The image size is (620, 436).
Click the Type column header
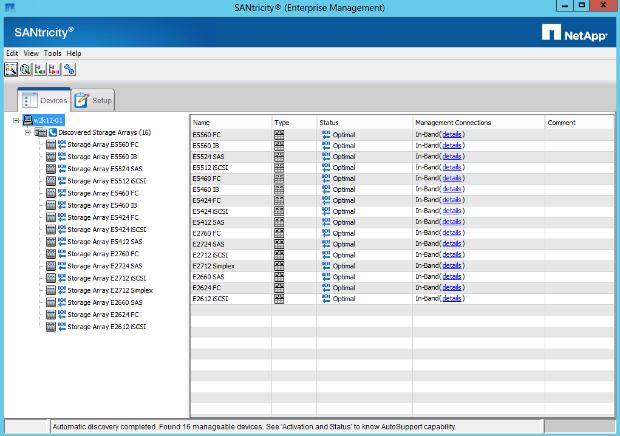click(x=294, y=123)
